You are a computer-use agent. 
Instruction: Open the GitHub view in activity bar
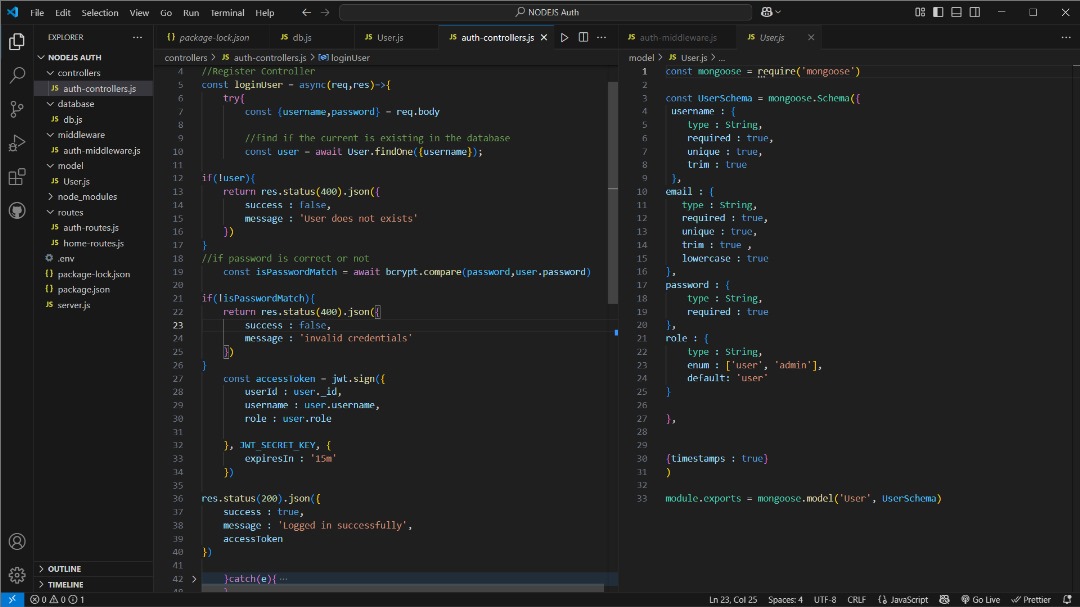point(17,211)
